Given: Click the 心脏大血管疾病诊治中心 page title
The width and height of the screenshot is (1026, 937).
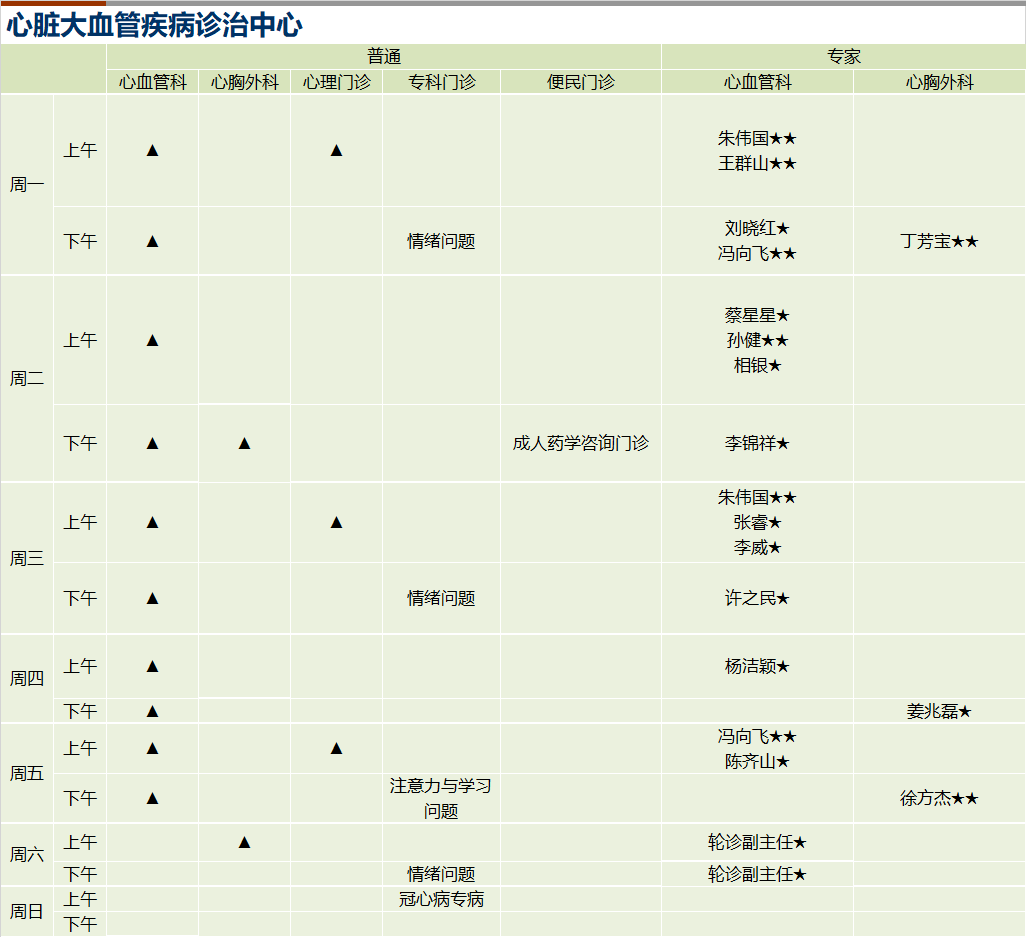Looking at the screenshot, I should click(154, 26).
